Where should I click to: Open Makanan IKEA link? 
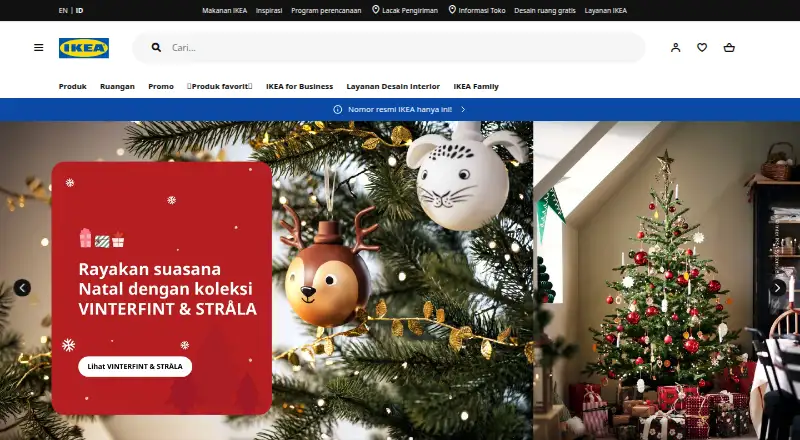point(224,10)
